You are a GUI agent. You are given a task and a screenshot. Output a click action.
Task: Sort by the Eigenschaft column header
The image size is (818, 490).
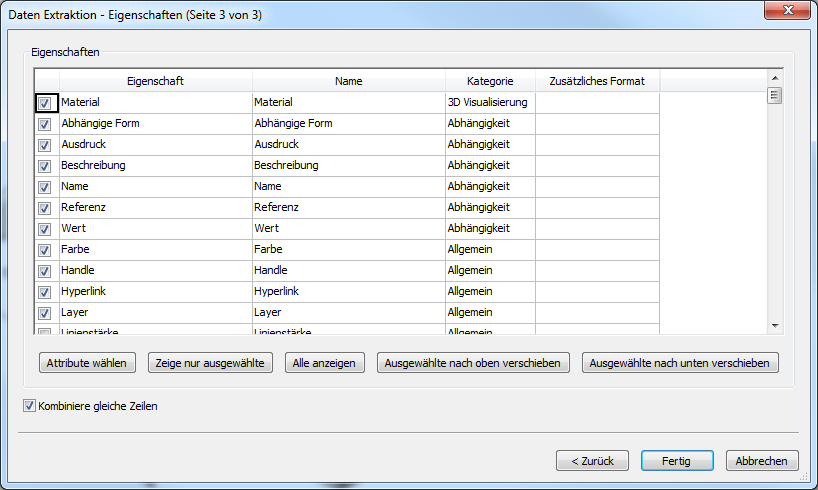155,81
